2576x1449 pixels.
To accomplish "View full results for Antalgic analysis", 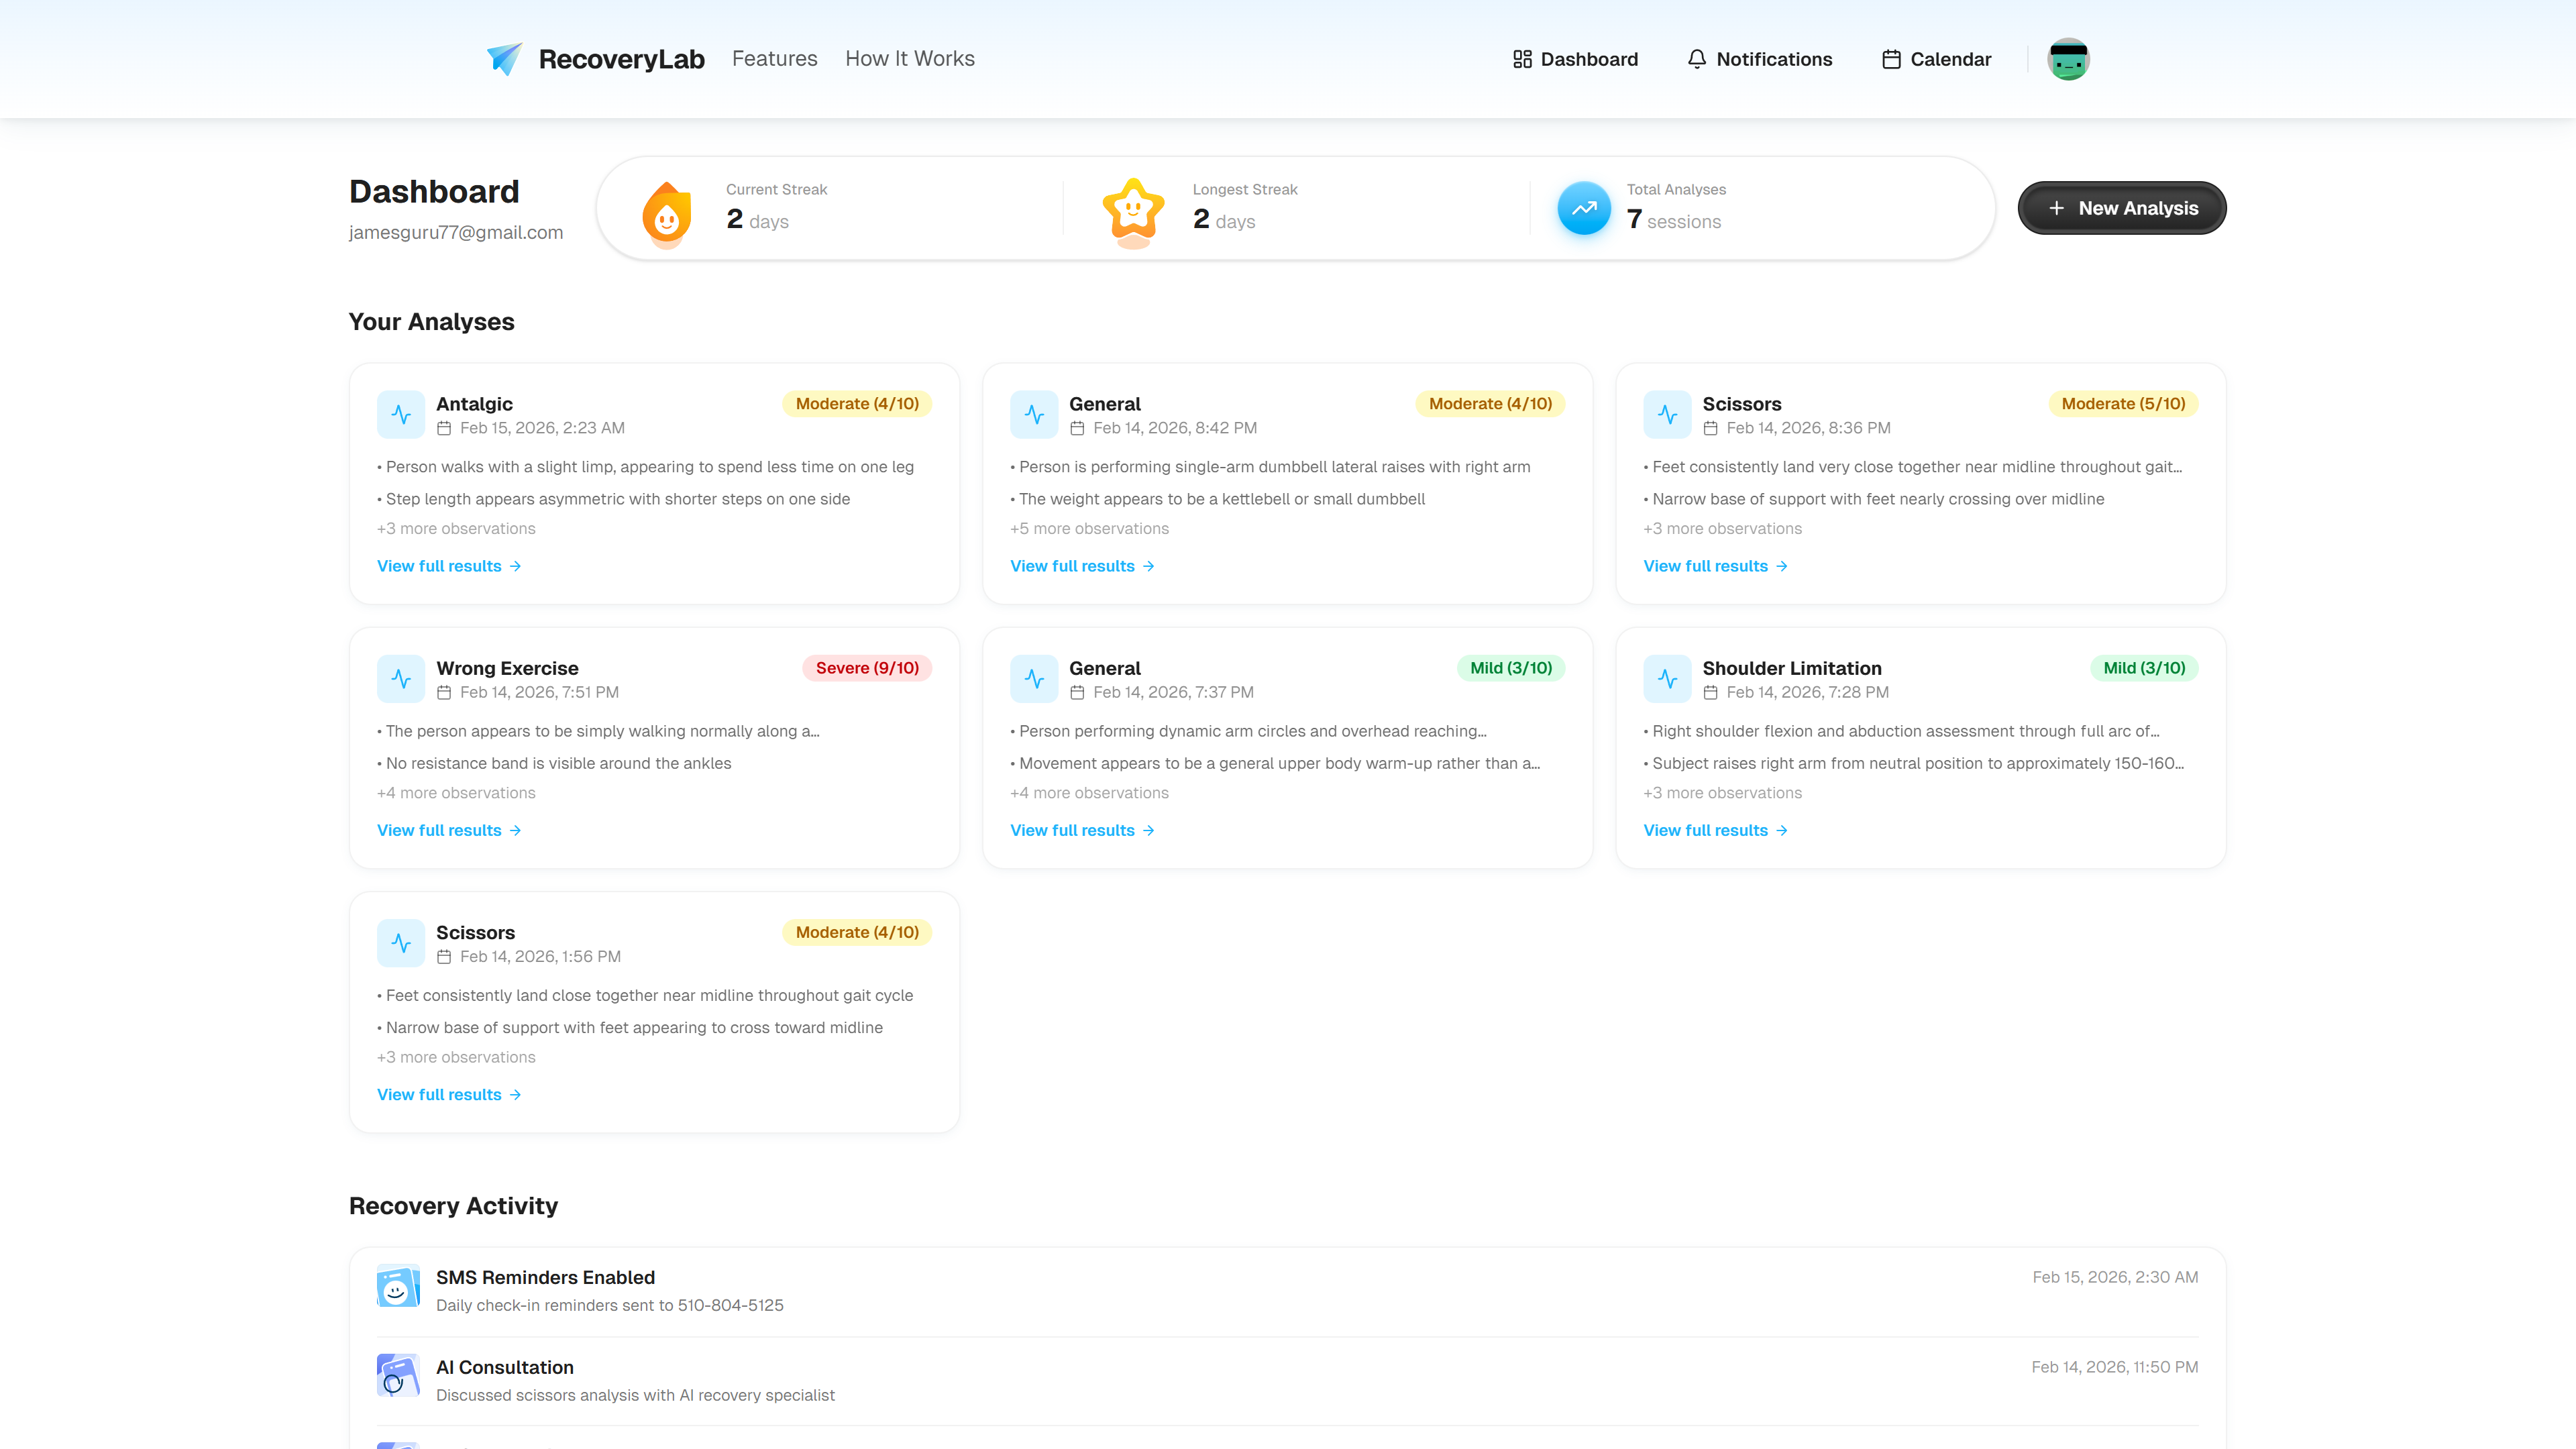I will (x=449, y=566).
